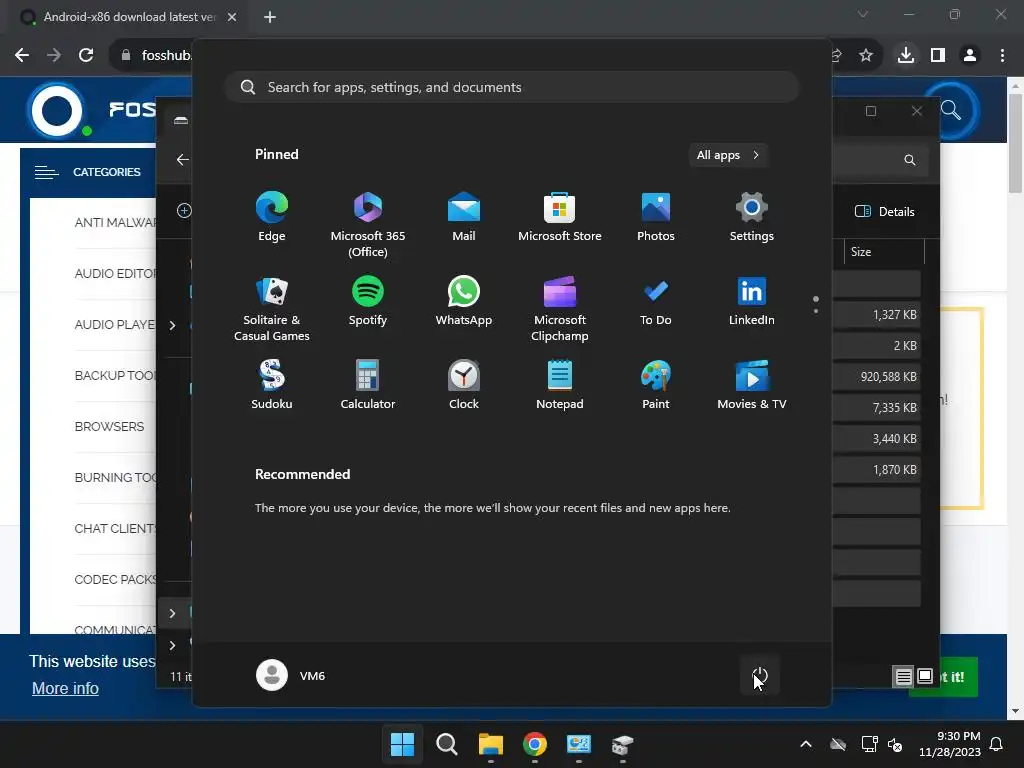Open Chrome three-dot menu
Screen dimensions: 1024x768
(x=1002, y=55)
